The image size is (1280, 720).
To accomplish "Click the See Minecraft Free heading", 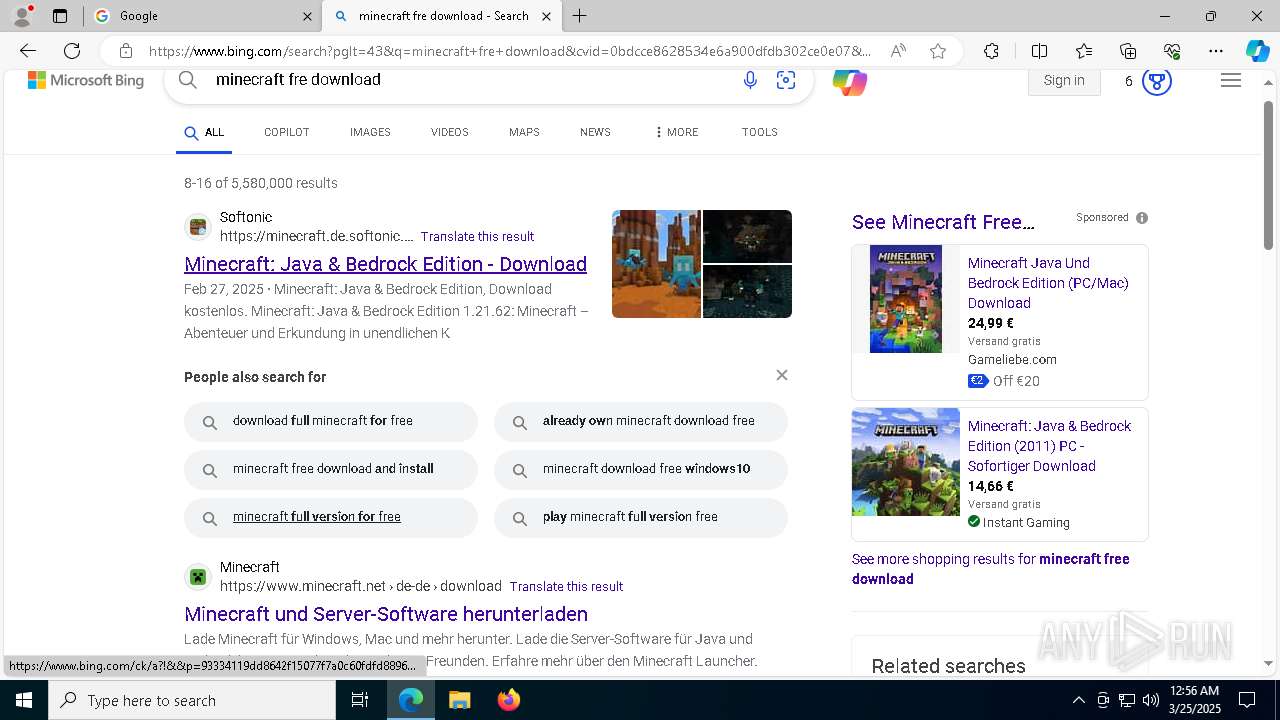I will (943, 222).
